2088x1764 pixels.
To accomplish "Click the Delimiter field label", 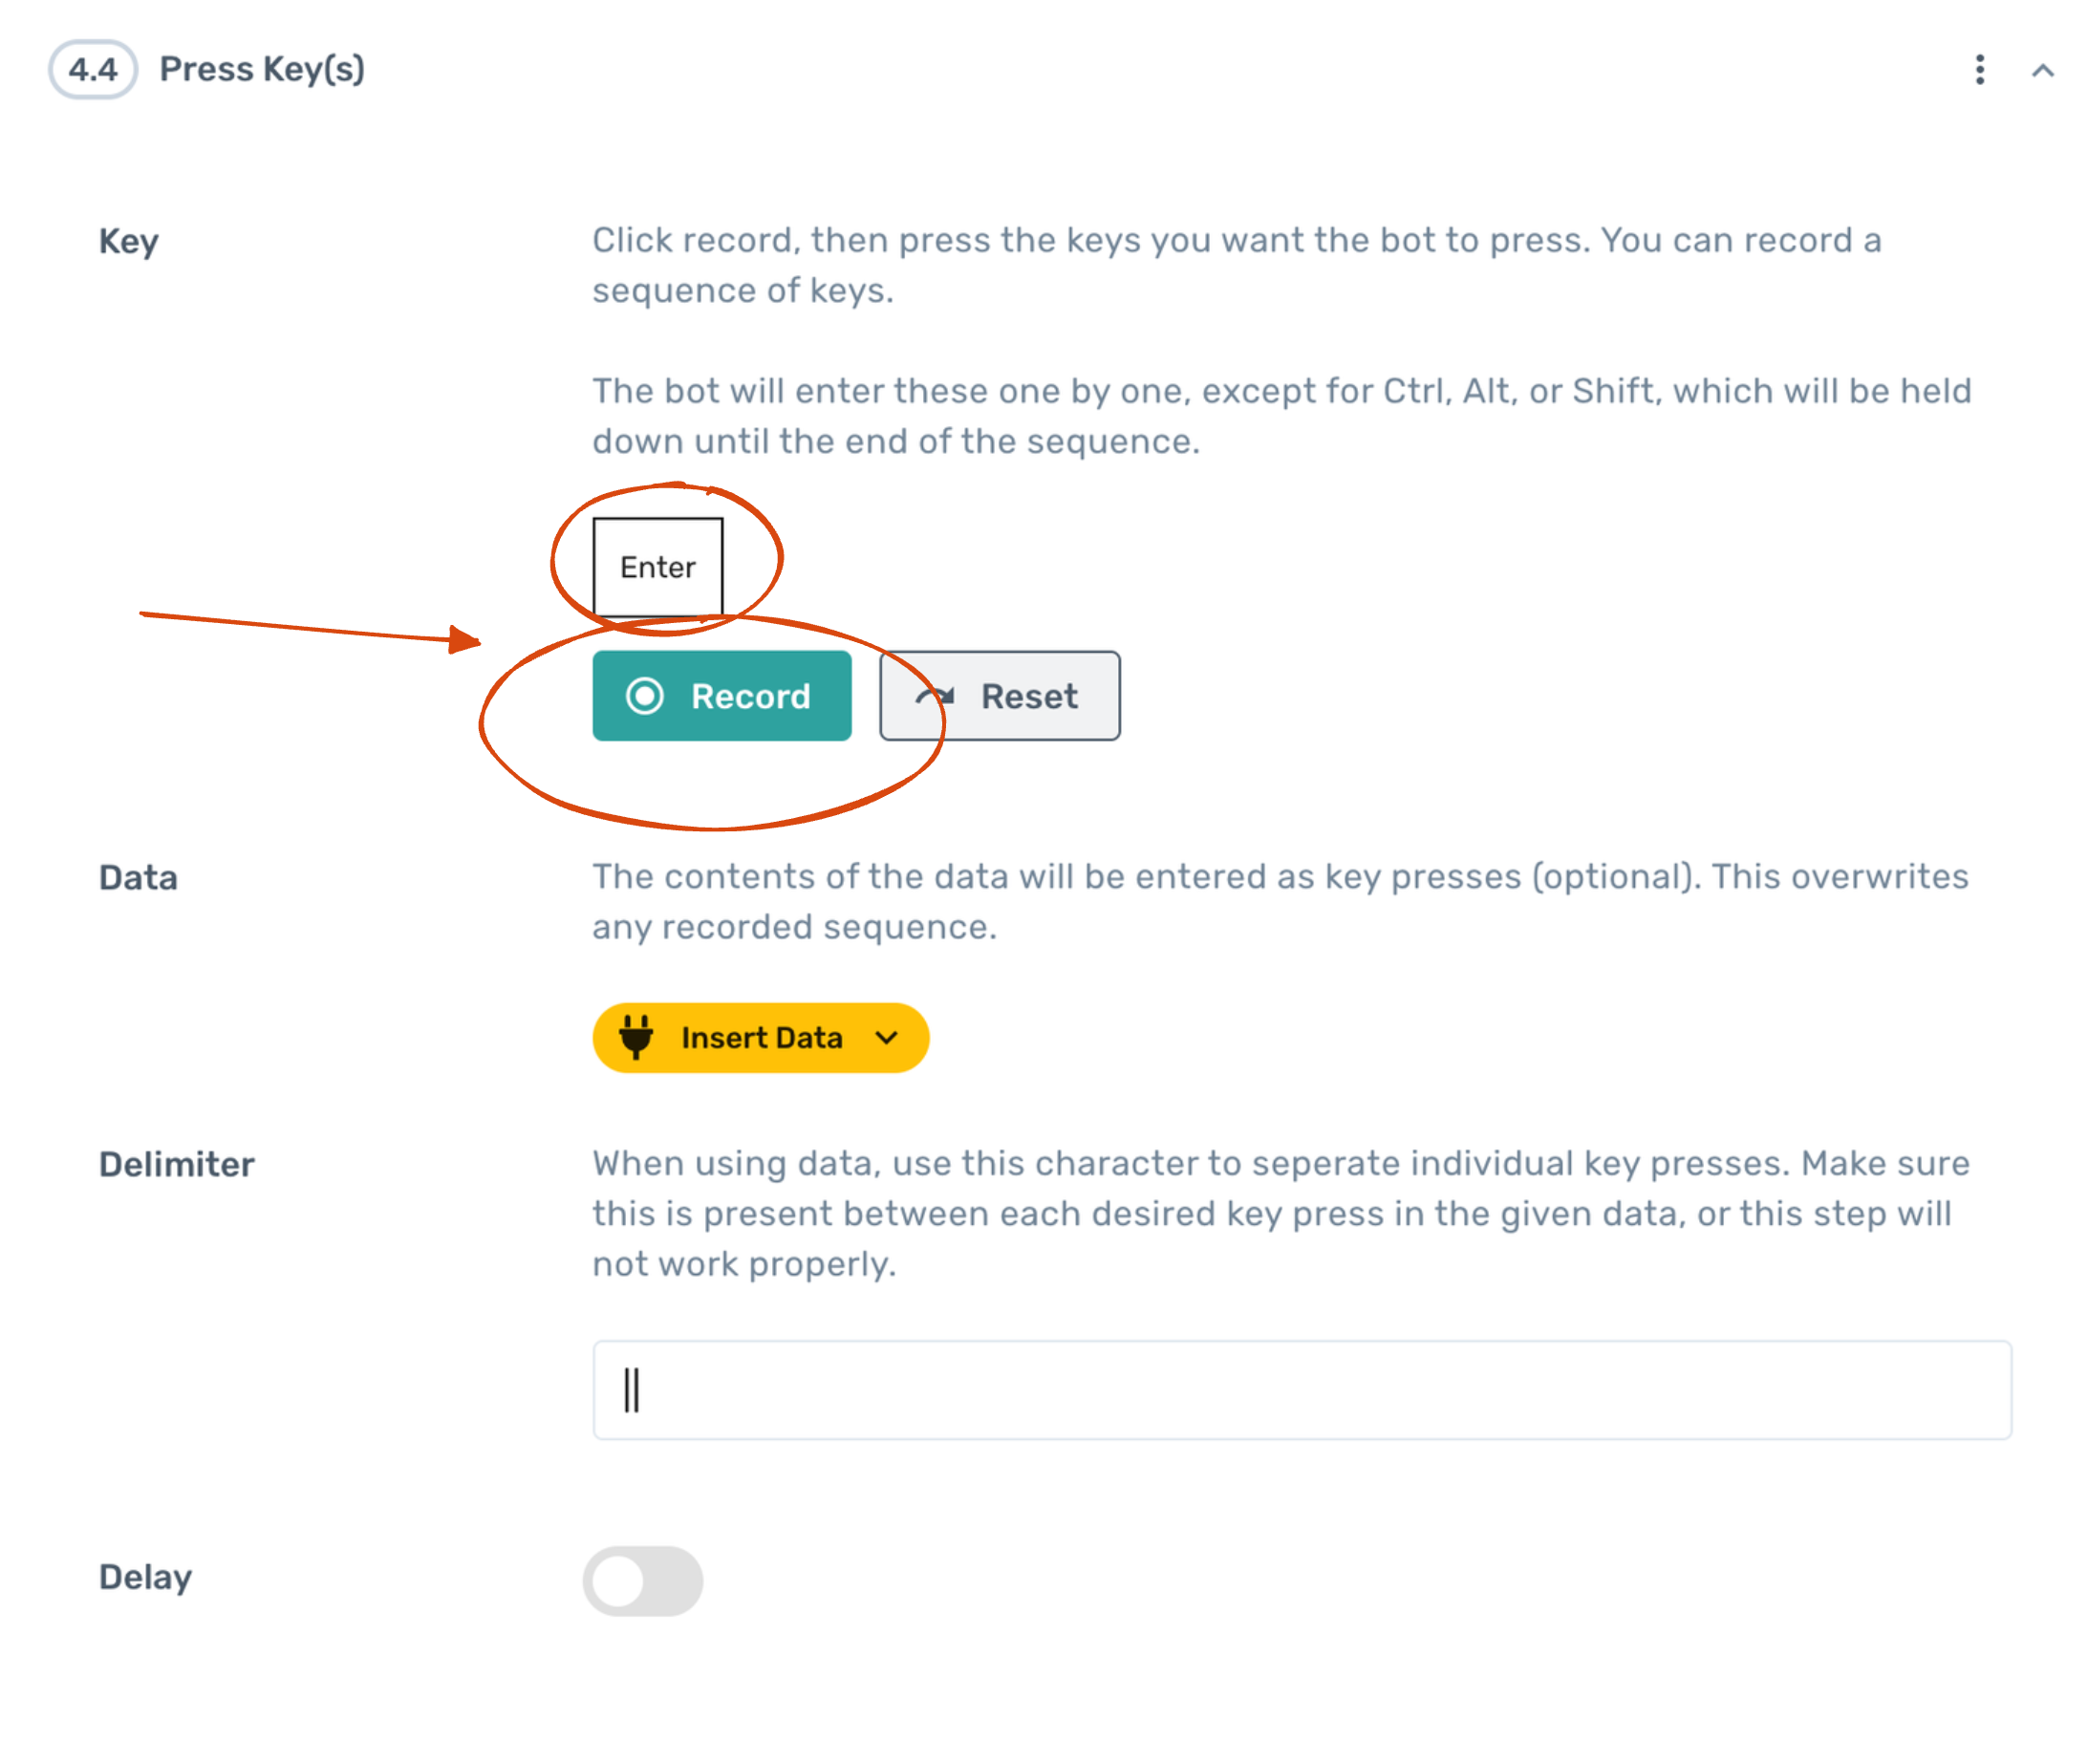I will [176, 1164].
